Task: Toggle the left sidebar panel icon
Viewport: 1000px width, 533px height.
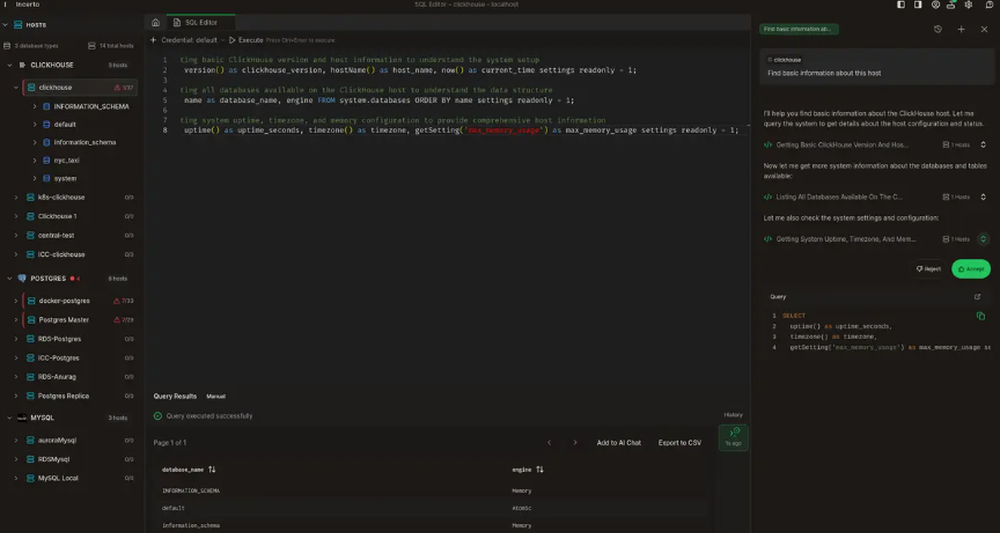Action: pos(901,4)
